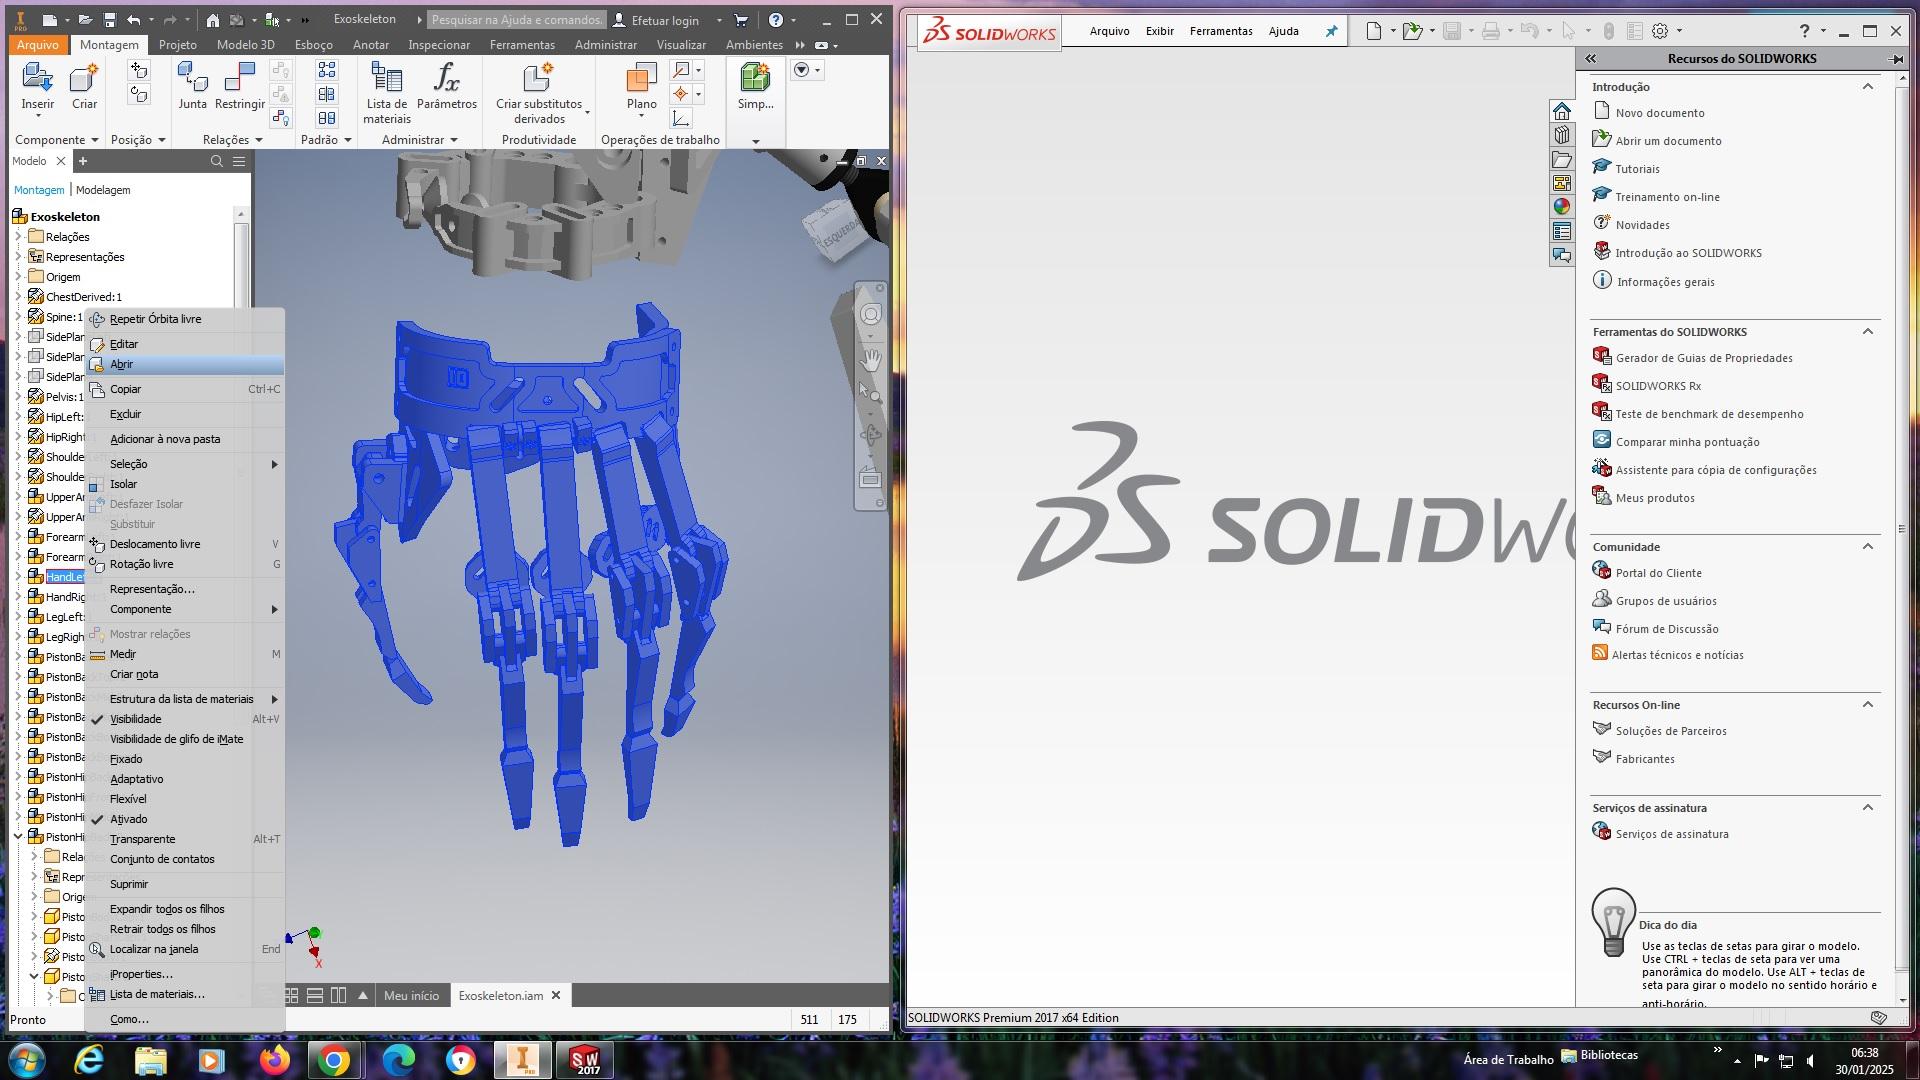The height and width of the screenshot is (1080, 1920).
Task: Collapse the Ferramentas do SOLIDWORKS section
Action: pyautogui.click(x=1867, y=332)
